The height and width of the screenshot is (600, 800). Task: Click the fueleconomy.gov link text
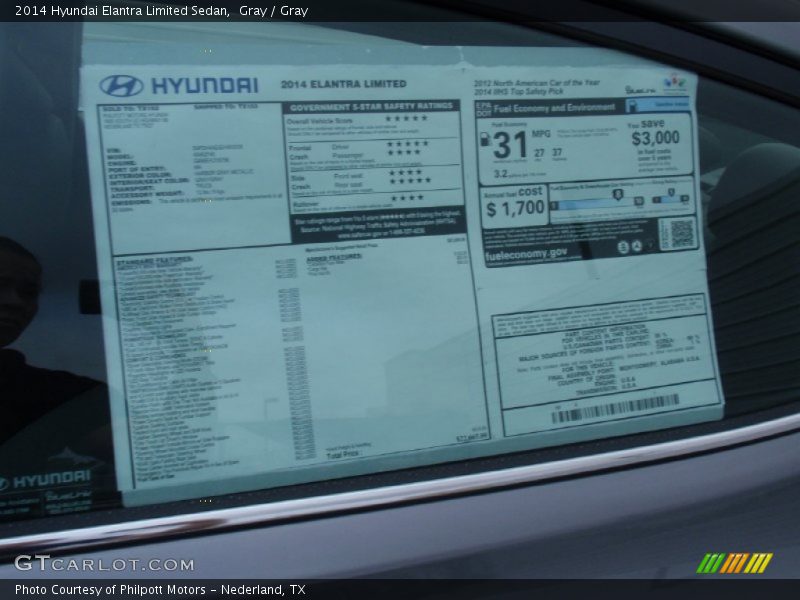click(526, 255)
